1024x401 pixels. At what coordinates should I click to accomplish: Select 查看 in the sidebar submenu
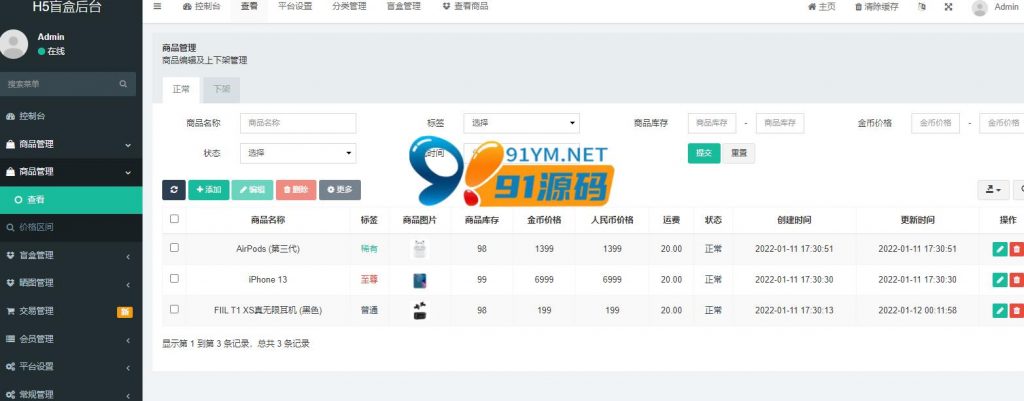tap(71, 200)
